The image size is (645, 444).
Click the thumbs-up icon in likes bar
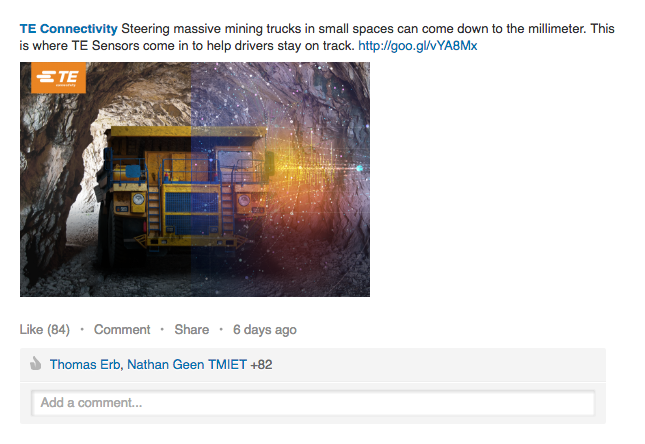36,364
